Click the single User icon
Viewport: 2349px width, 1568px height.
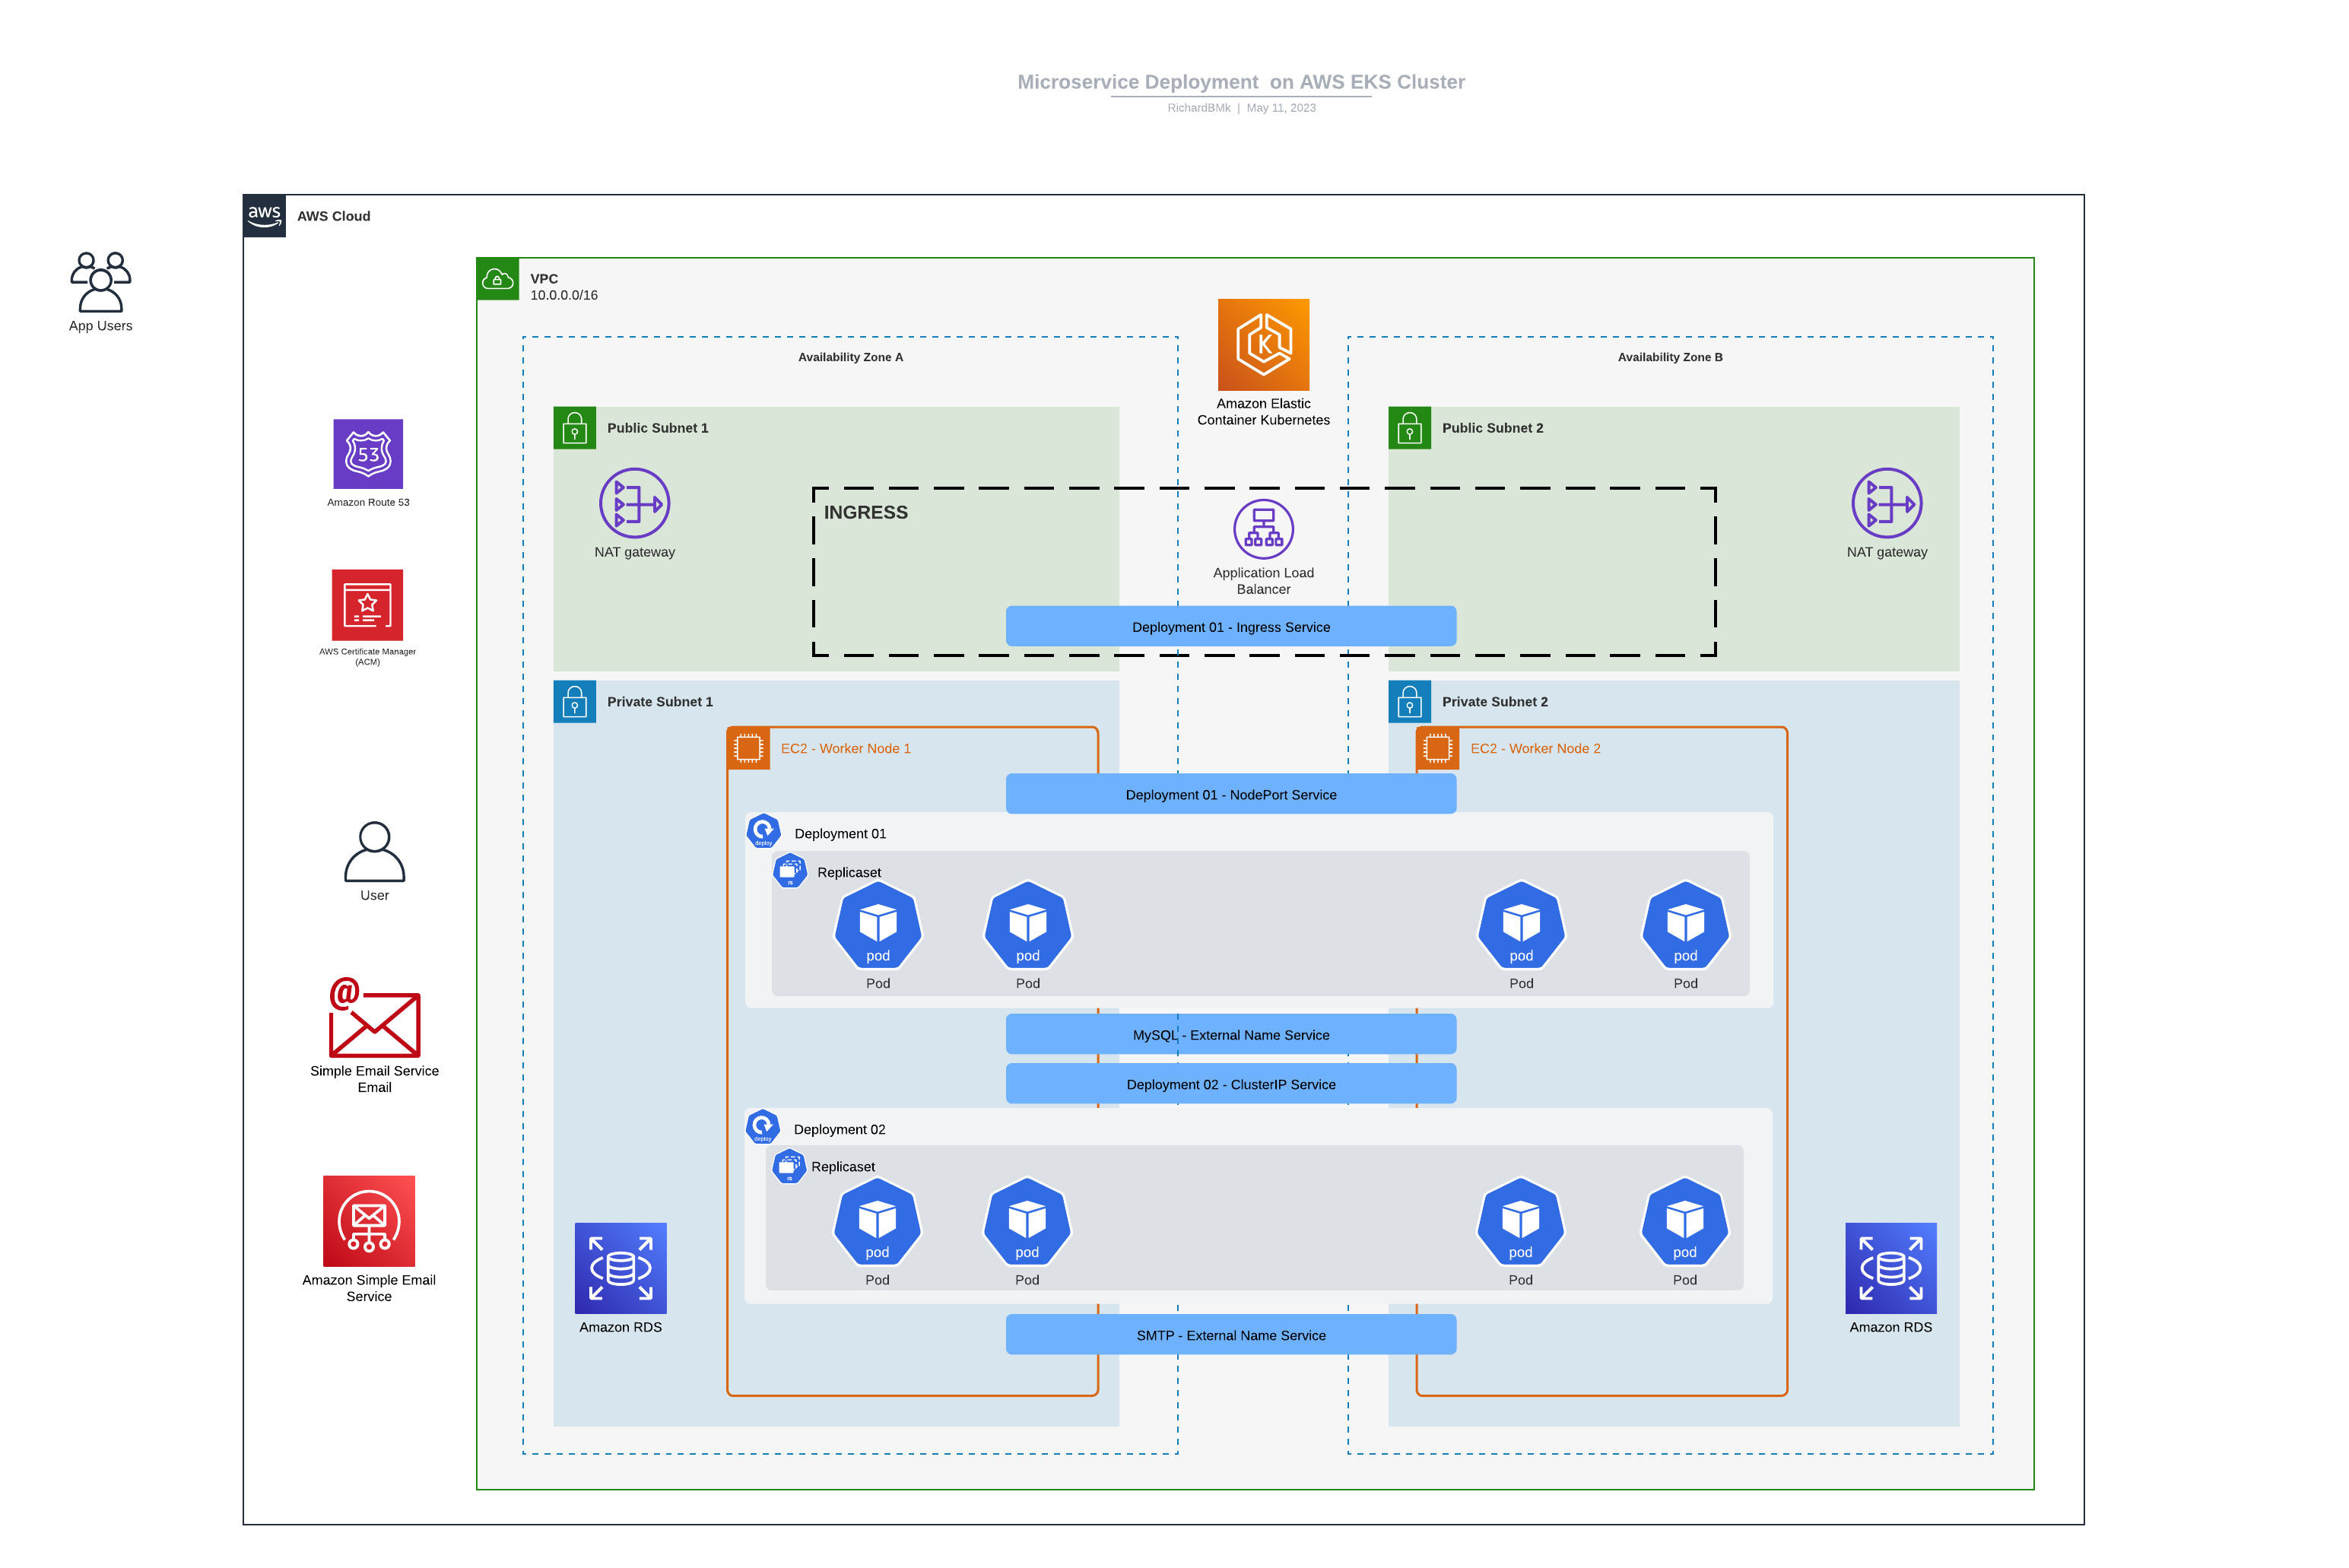point(374,852)
